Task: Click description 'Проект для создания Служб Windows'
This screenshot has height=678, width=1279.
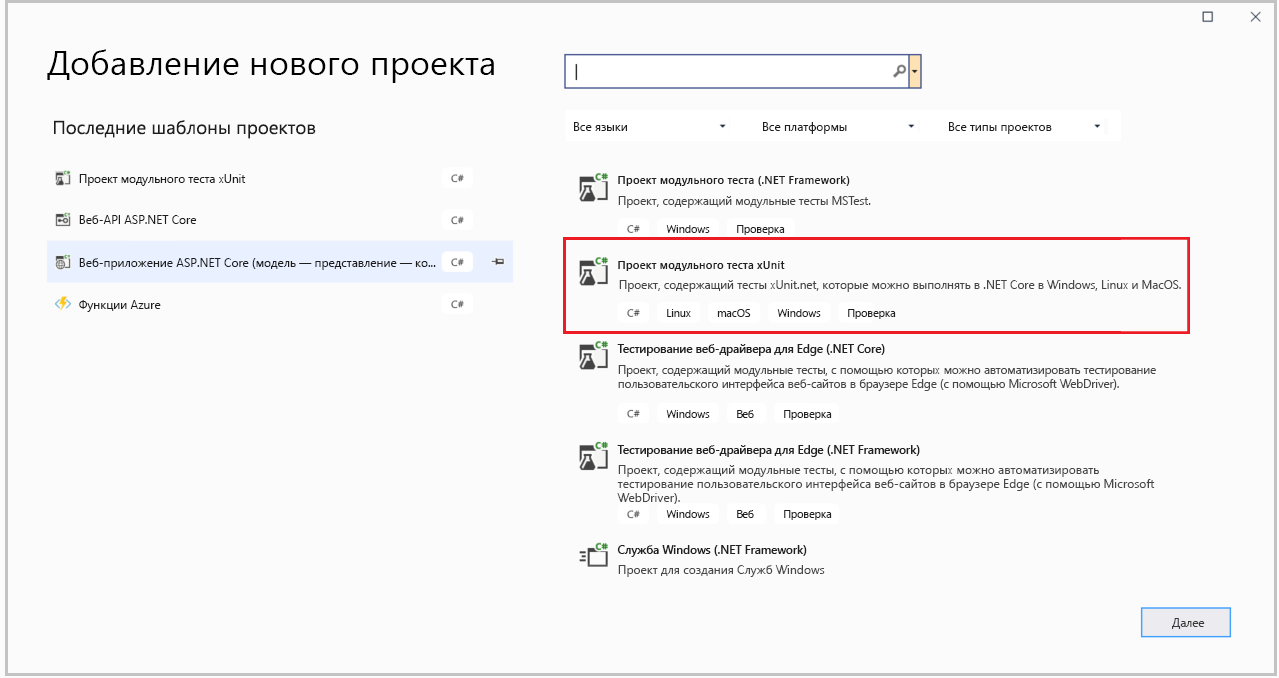Action: pos(721,570)
